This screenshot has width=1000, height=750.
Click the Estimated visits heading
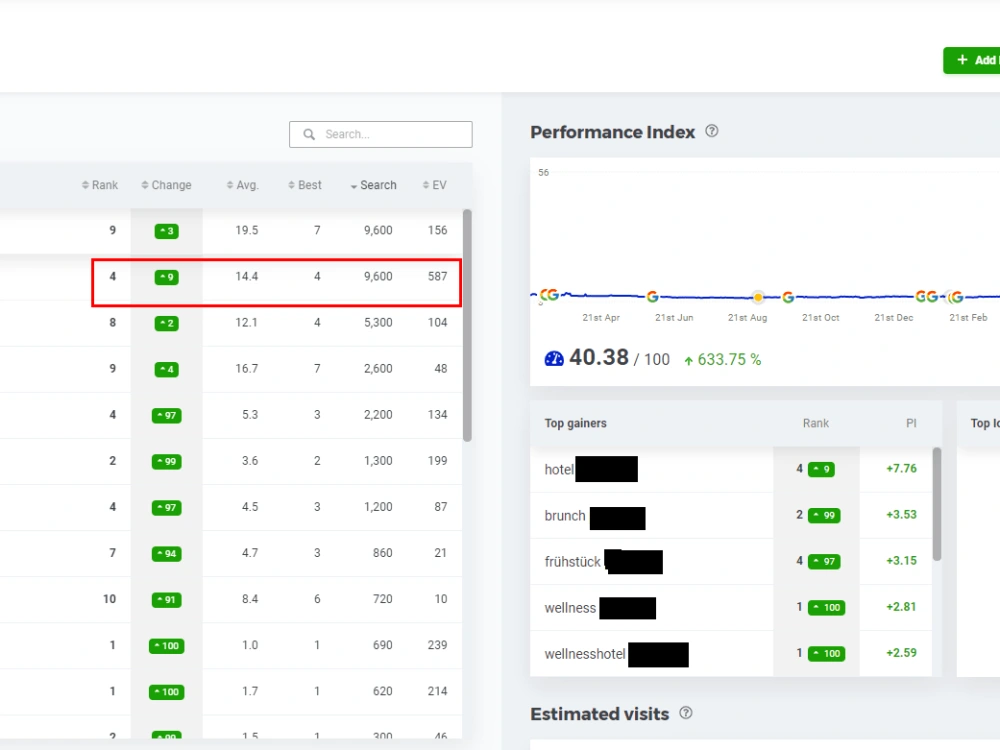pos(599,714)
